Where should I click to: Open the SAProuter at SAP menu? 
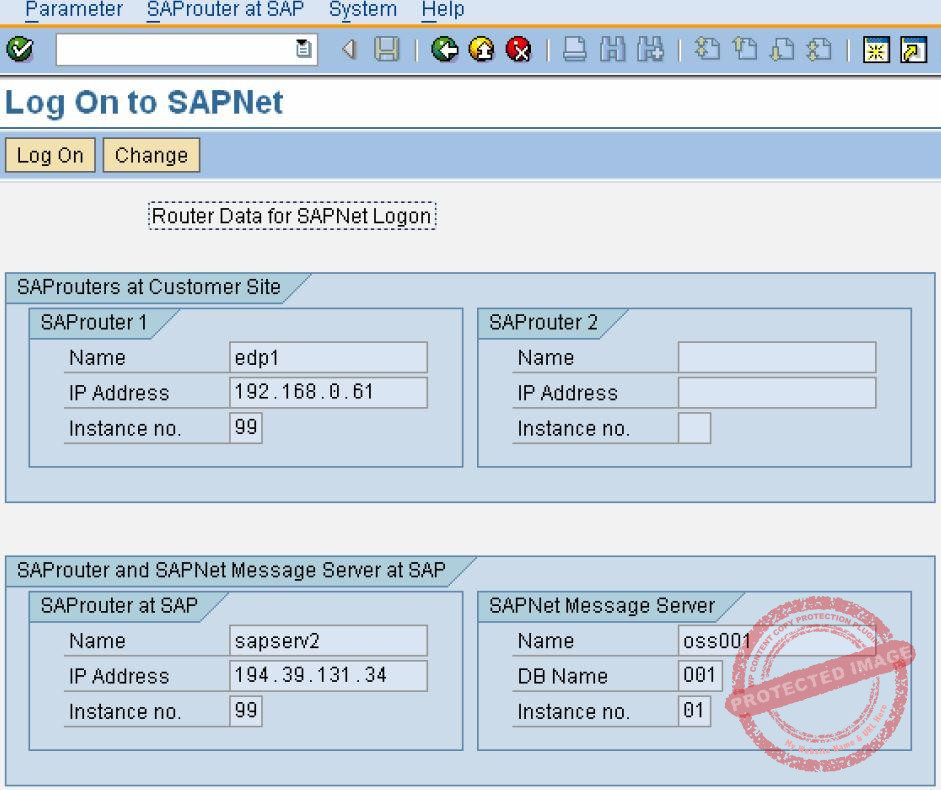click(225, 10)
